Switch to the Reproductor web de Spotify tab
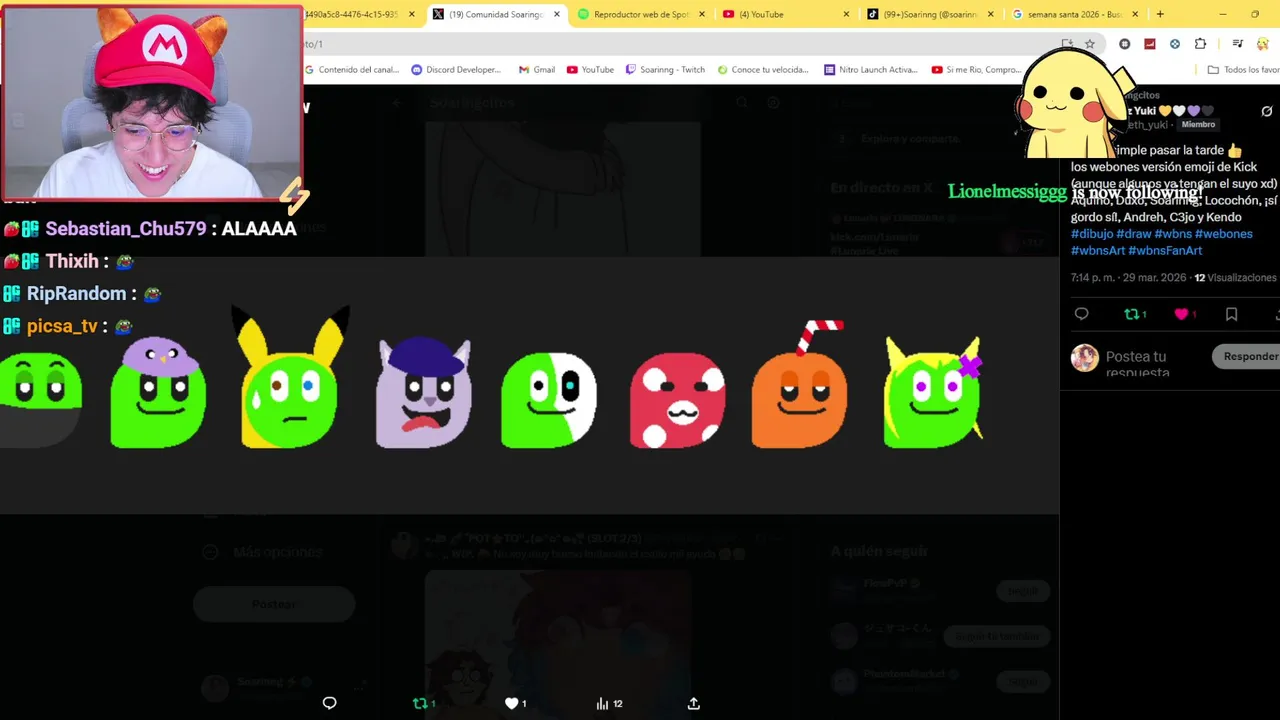Viewport: 1280px width, 720px height. click(640, 14)
